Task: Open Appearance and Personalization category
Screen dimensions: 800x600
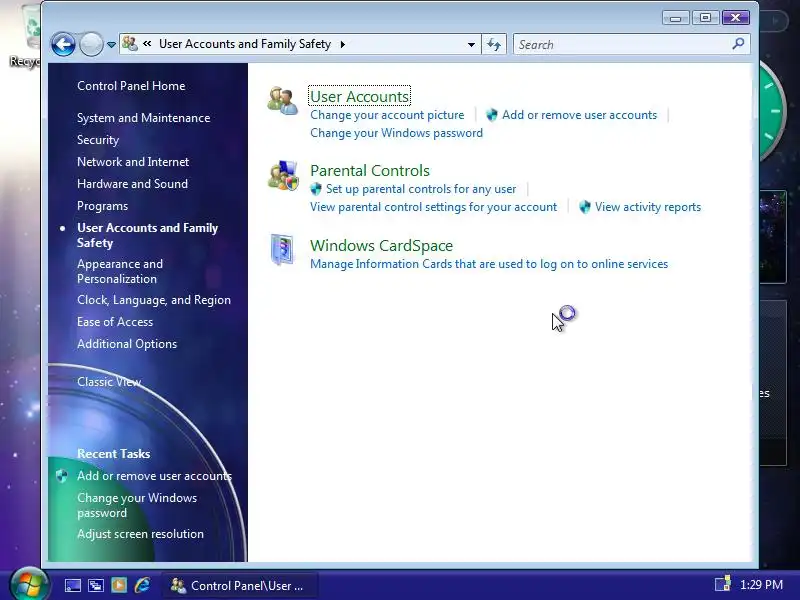Action: (120, 271)
